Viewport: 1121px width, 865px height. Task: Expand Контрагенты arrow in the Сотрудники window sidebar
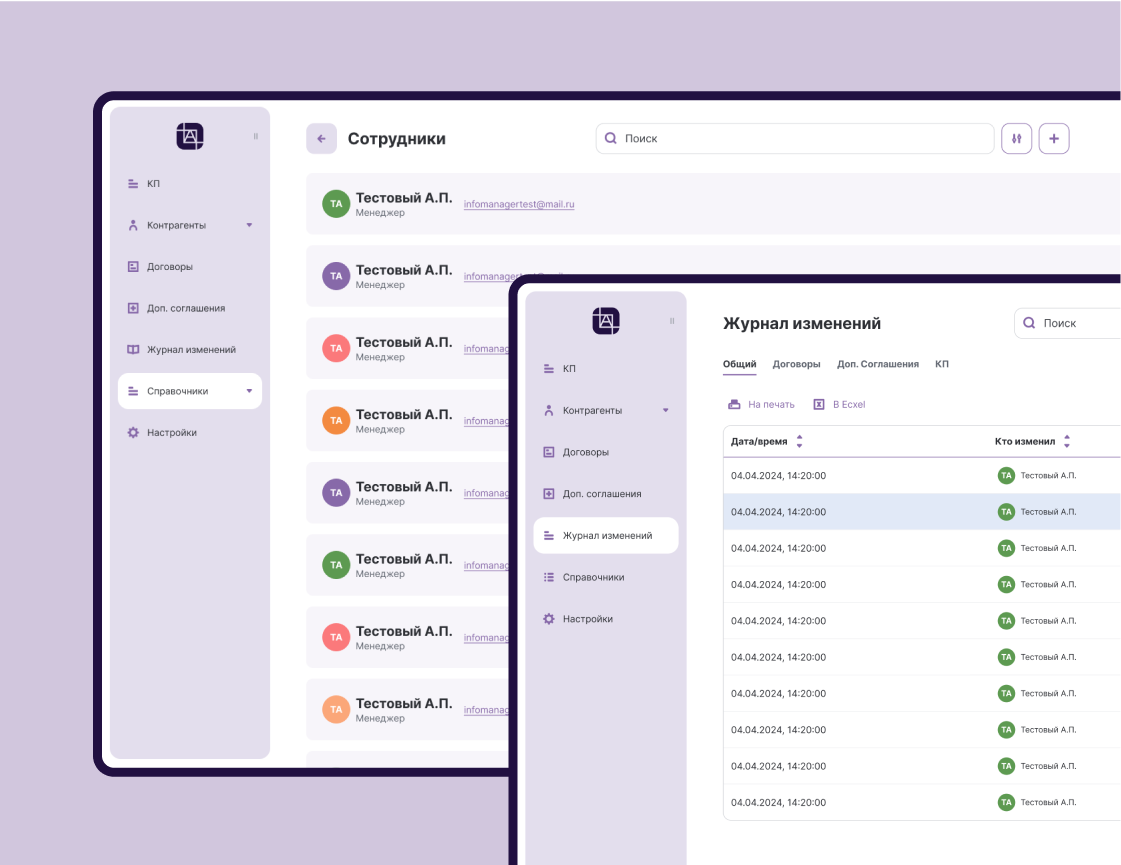tap(250, 225)
